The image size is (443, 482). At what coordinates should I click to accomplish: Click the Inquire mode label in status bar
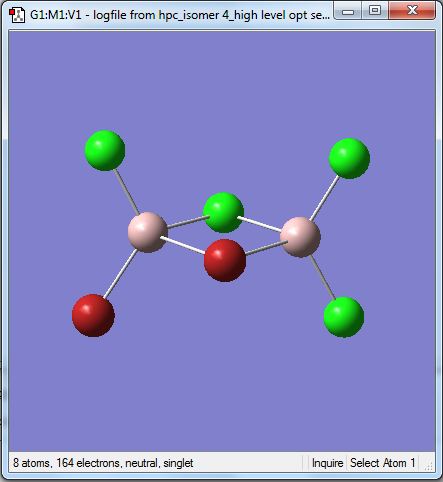[x=327, y=463]
